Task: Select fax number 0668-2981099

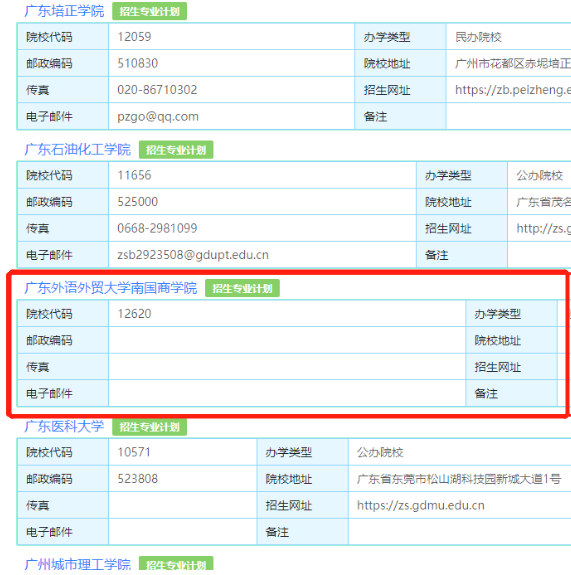Action: click(x=157, y=228)
